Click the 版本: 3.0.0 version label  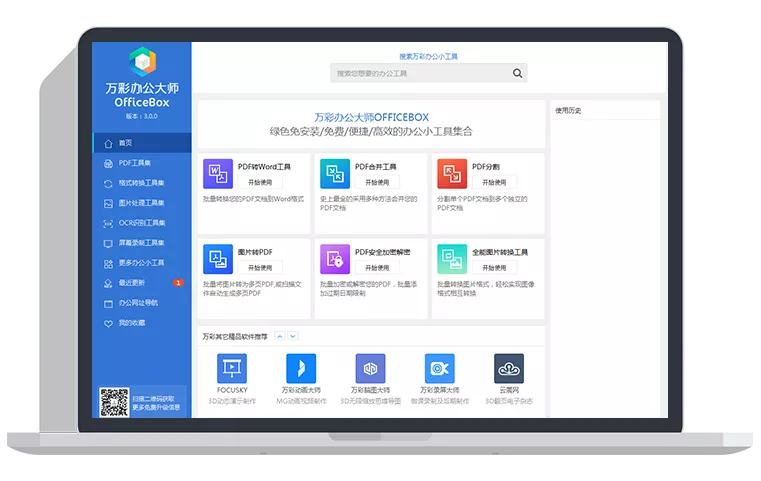tap(142, 116)
